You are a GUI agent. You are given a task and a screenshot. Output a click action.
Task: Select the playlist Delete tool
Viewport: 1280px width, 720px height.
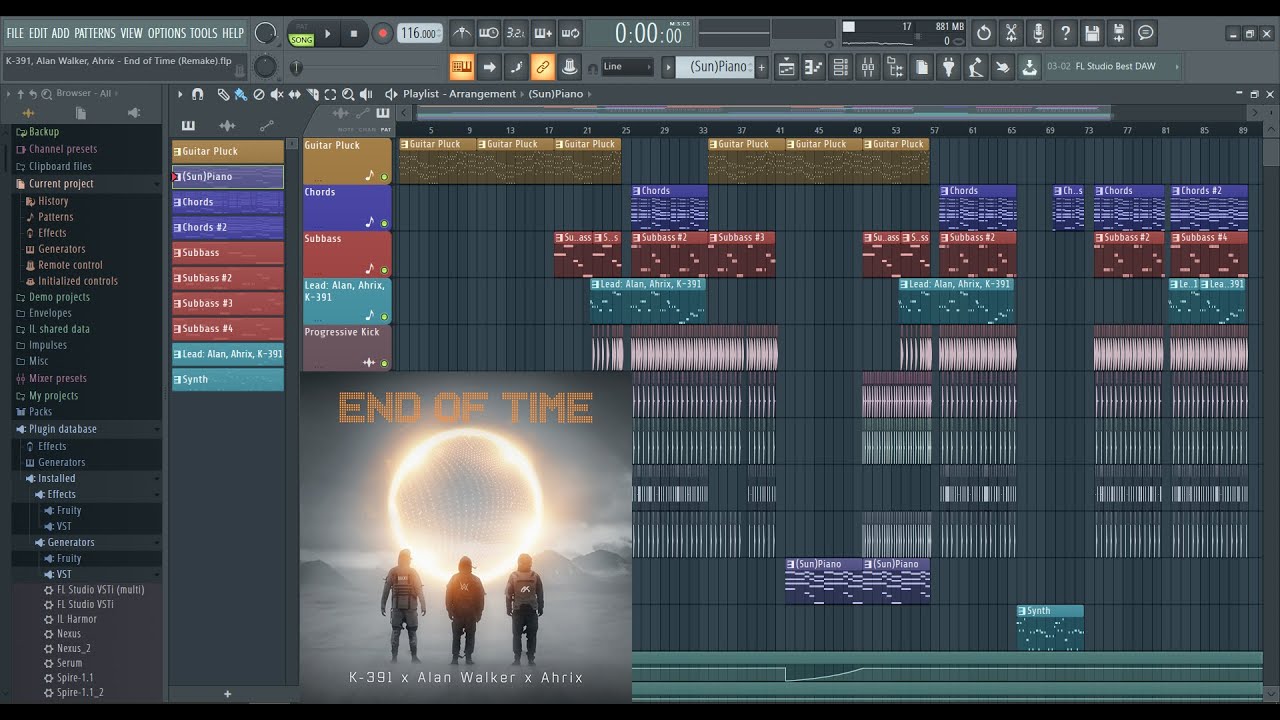tap(259, 94)
